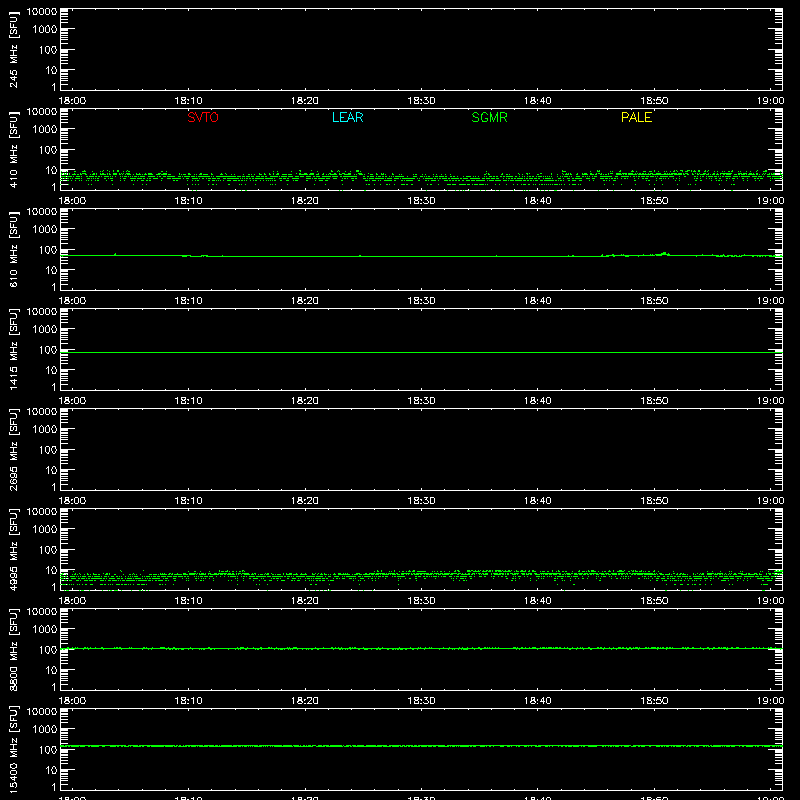Click the 18:40 time label under 2695 MHz panel

[x=538, y=501]
